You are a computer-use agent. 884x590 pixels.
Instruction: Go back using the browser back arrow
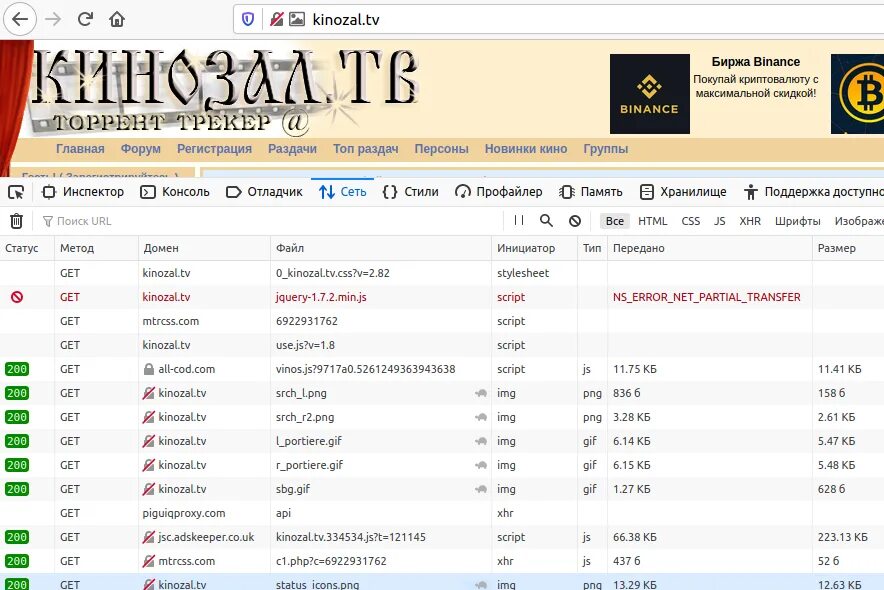(x=20, y=19)
